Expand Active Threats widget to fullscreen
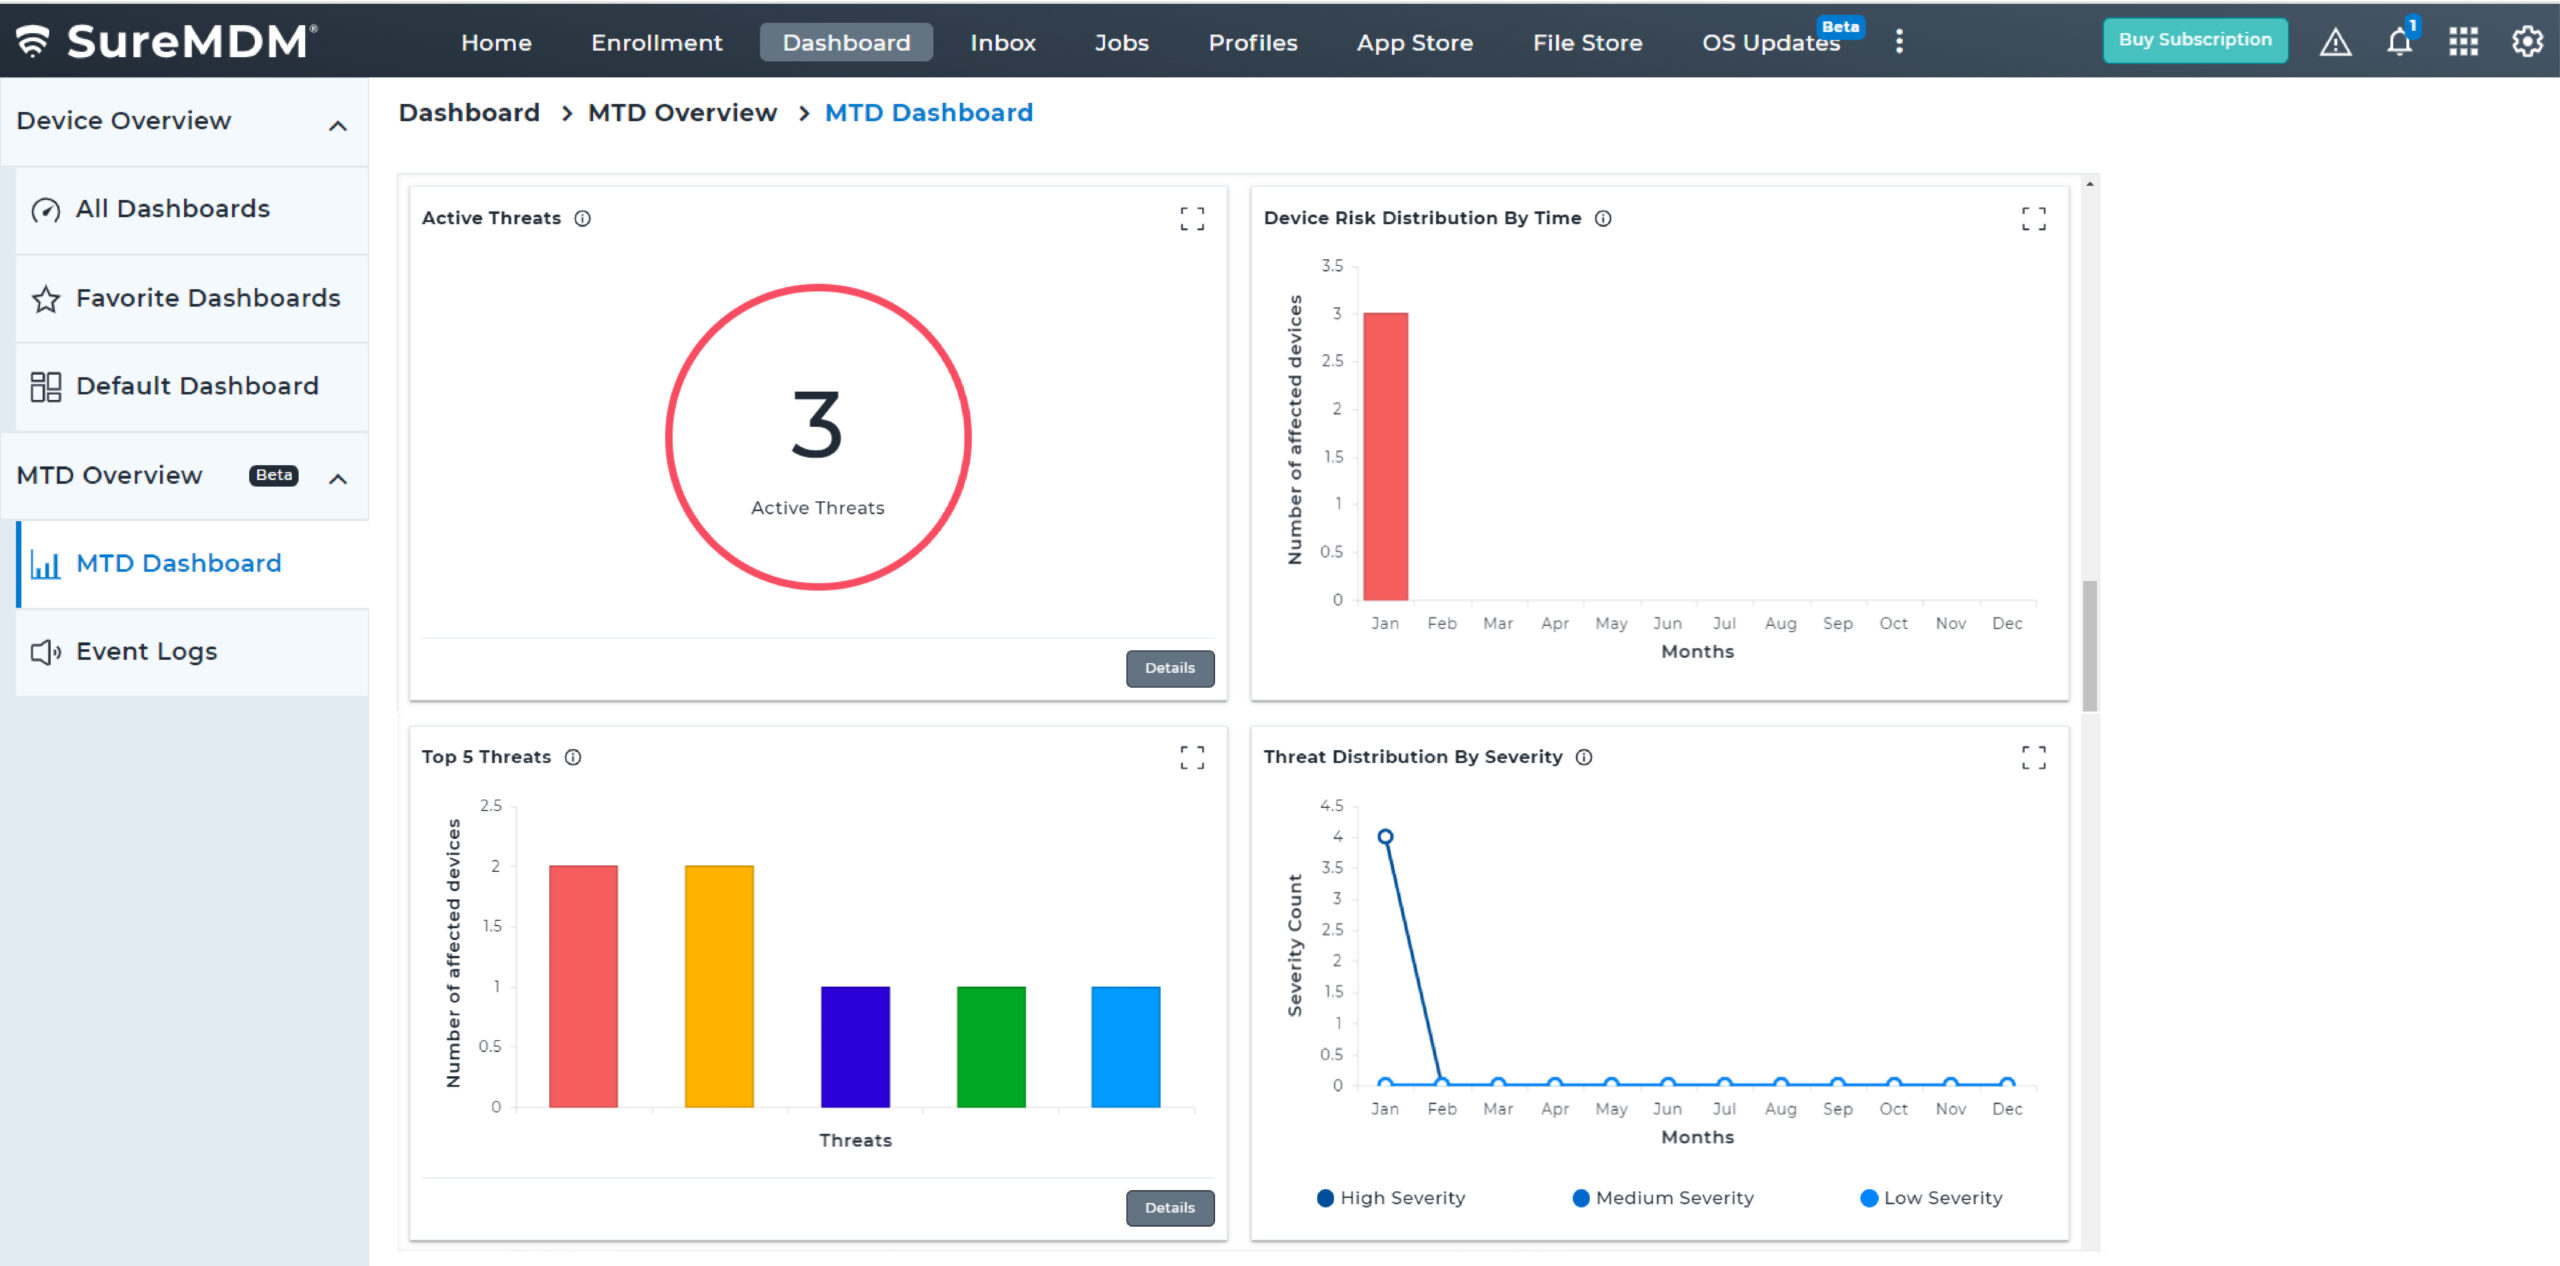The height and width of the screenshot is (1266, 2560). click(1192, 219)
